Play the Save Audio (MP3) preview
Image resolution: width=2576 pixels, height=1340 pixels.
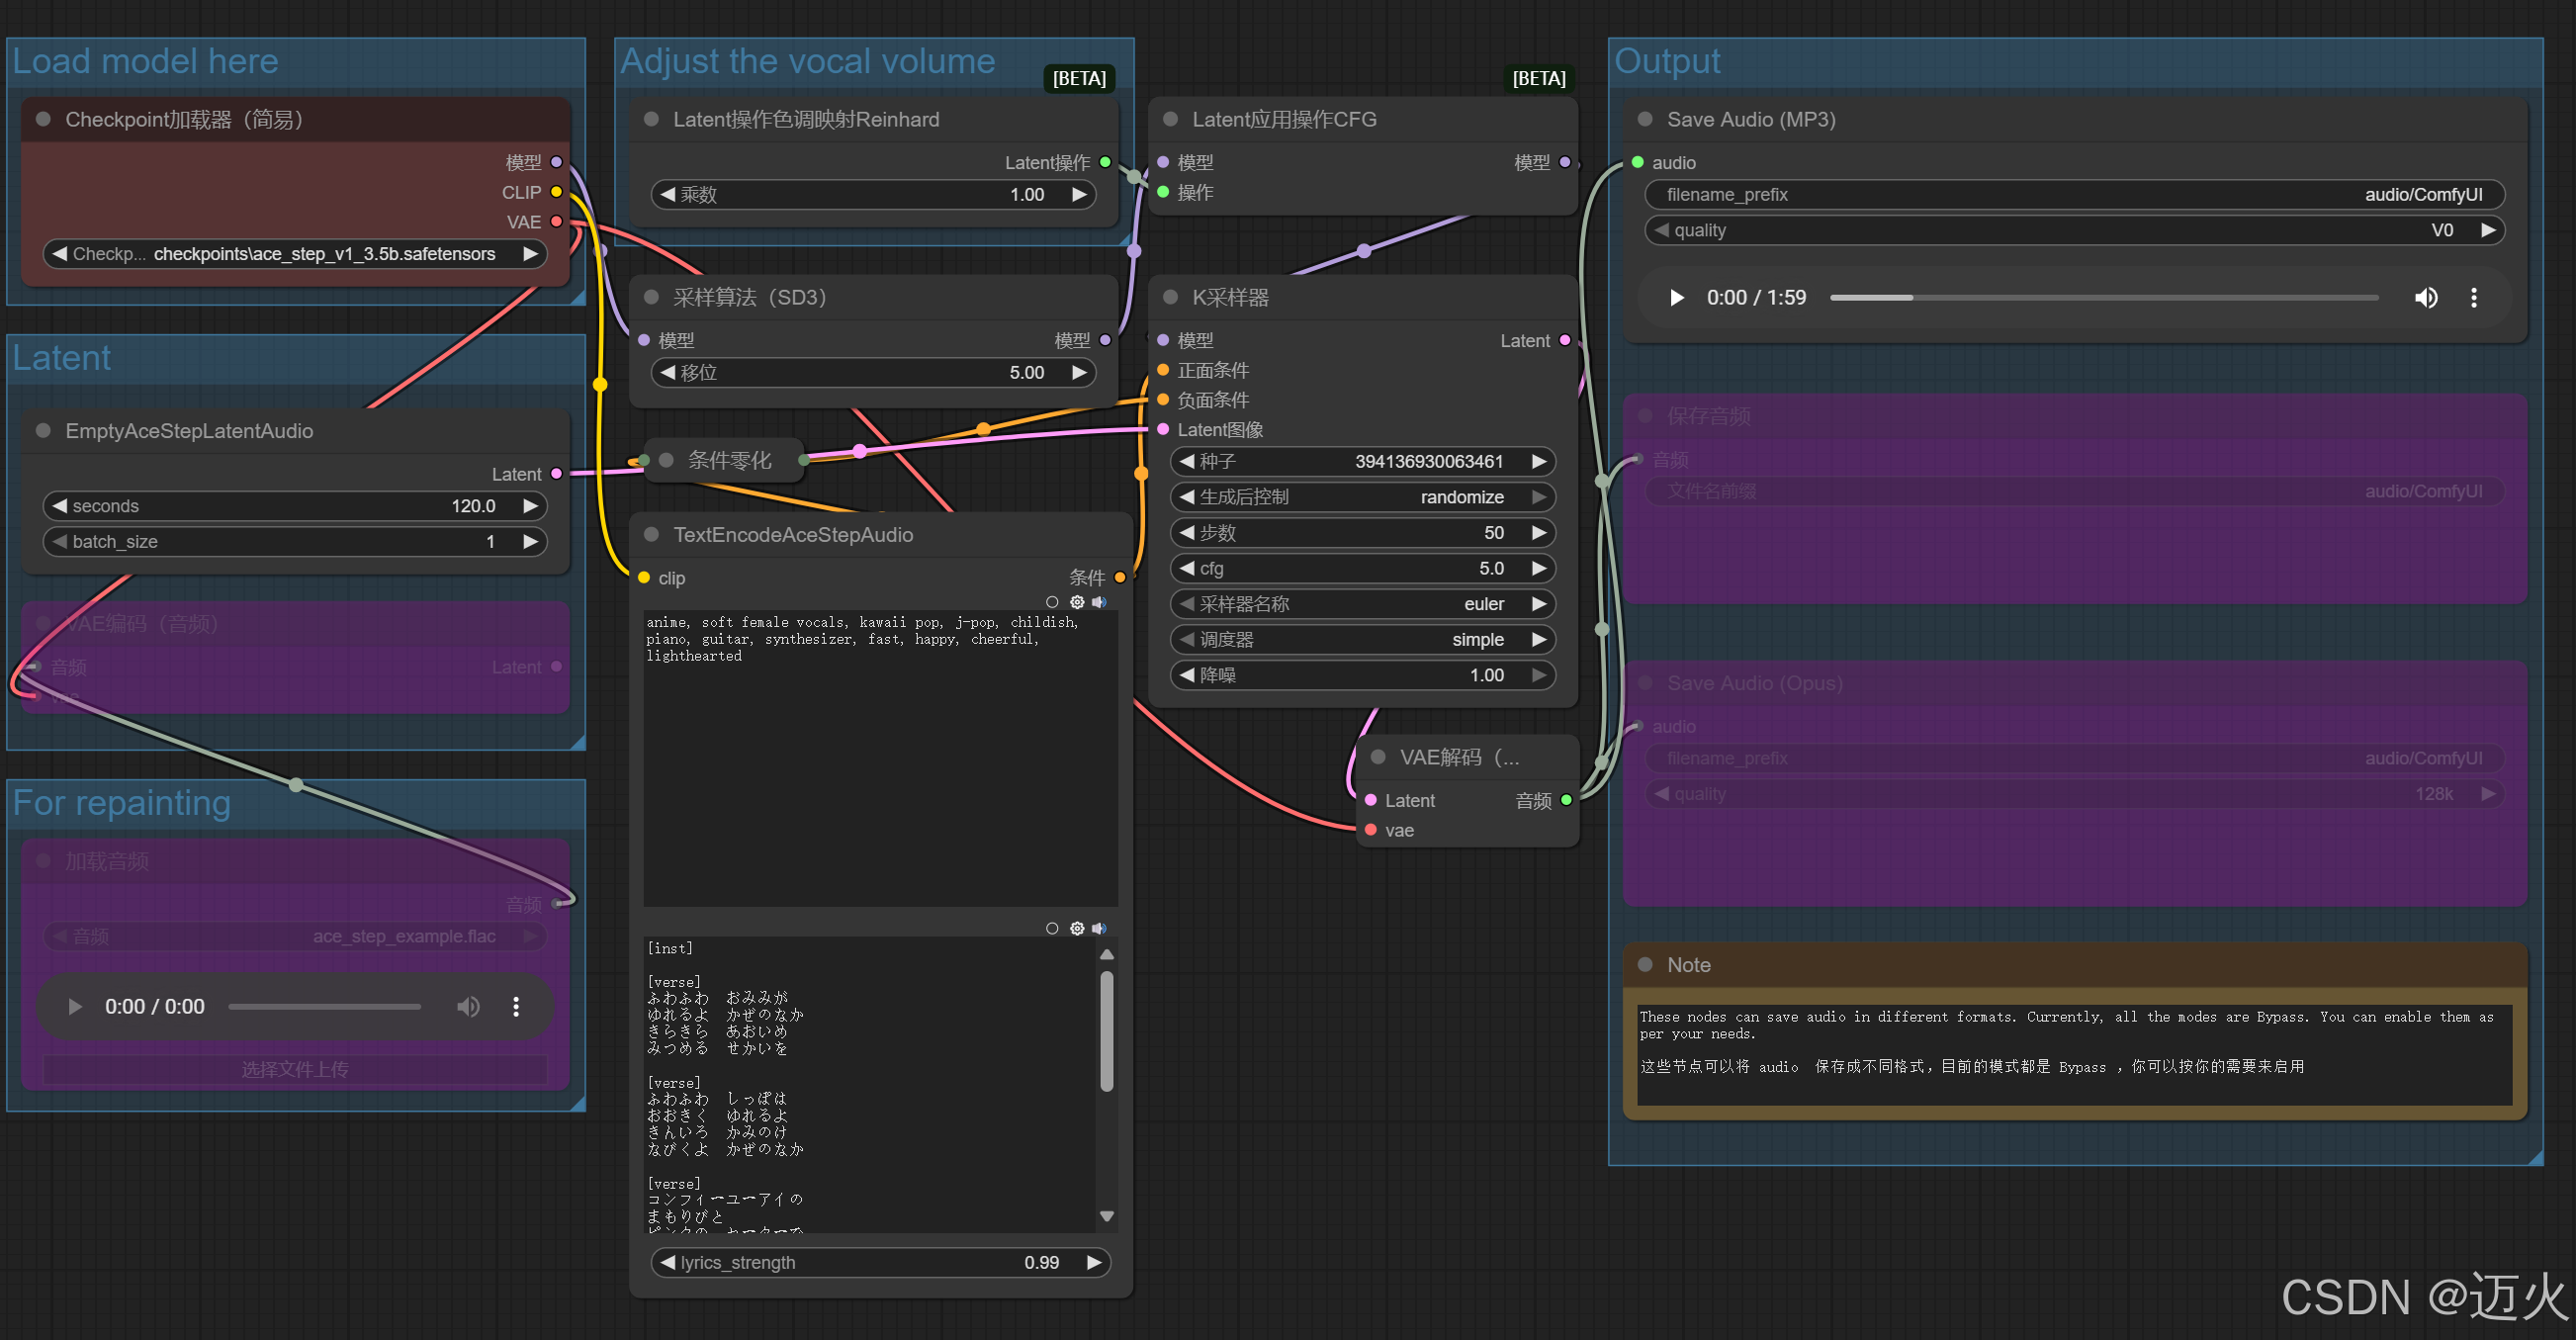tap(1677, 298)
